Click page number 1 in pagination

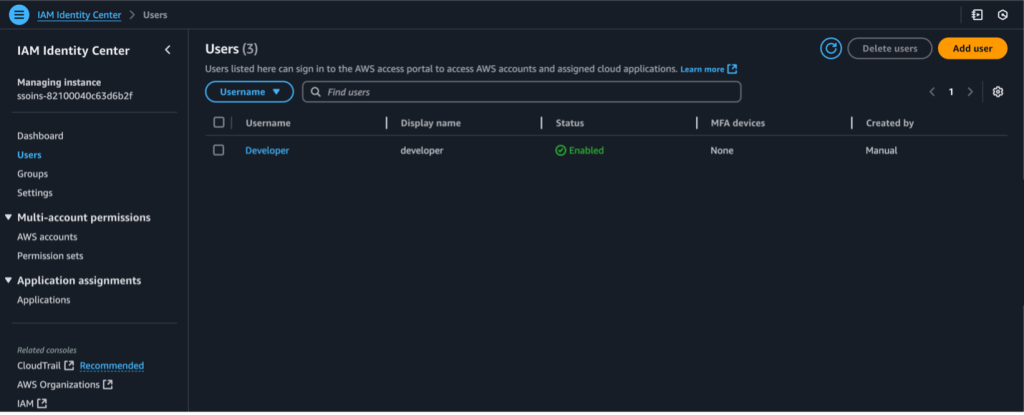(951, 92)
